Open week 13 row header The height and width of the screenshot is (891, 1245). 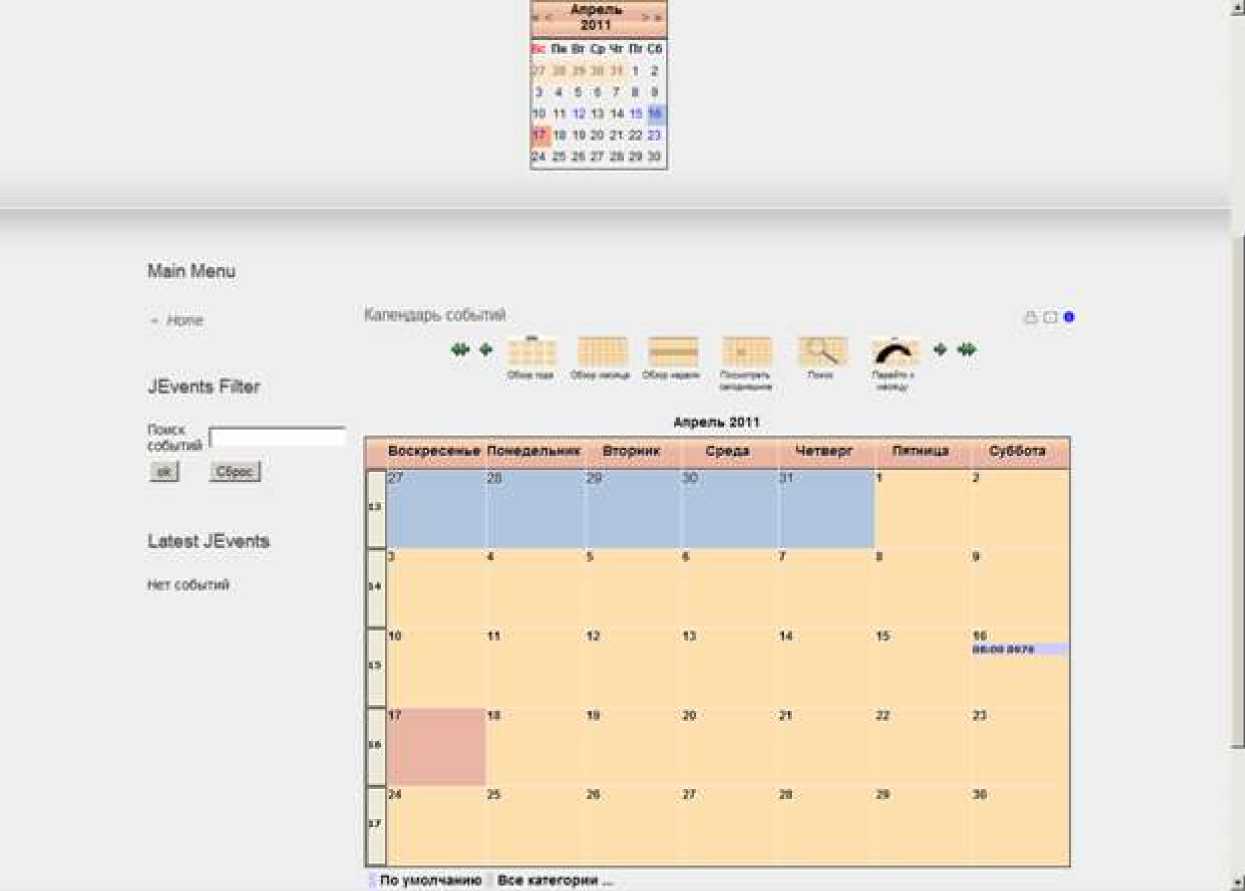(376, 508)
